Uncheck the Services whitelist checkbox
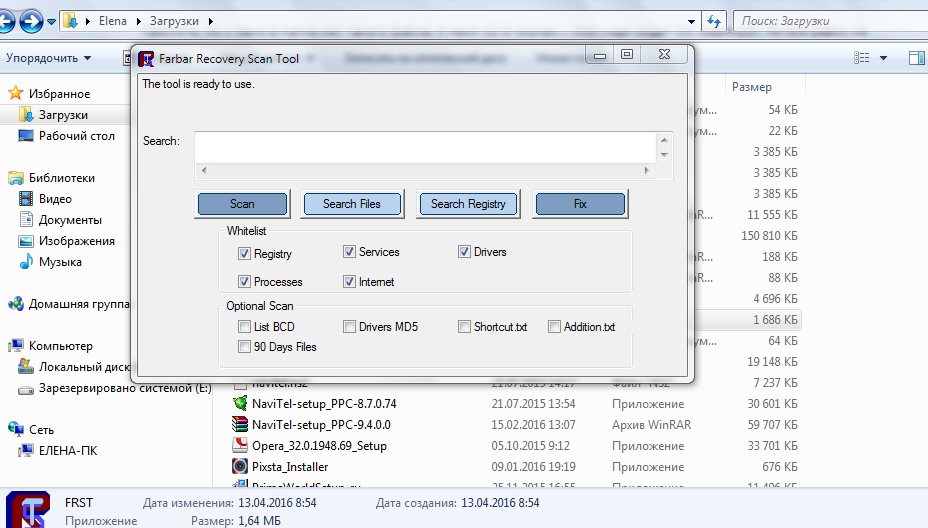Image resolution: width=928 pixels, height=528 pixels. pyautogui.click(x=349, y=252)
